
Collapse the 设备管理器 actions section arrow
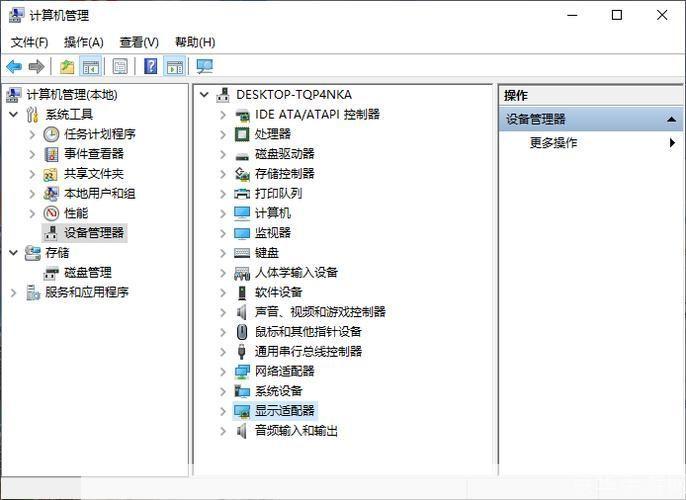tap(672, 119)
